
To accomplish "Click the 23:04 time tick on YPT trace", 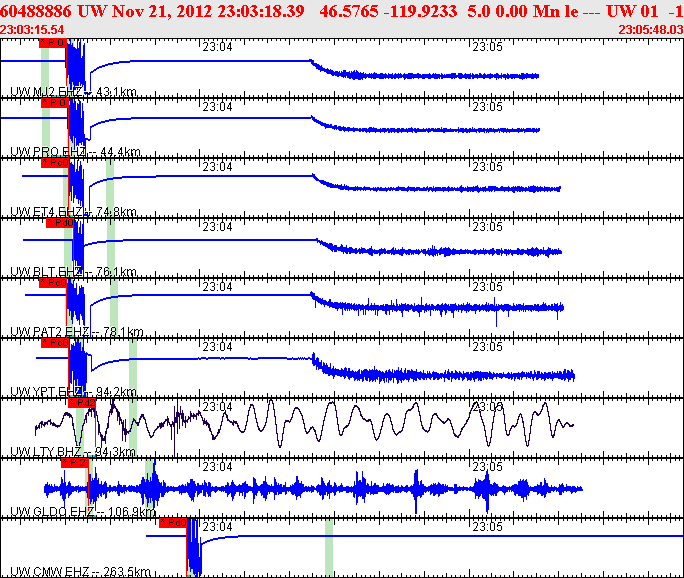I will [x=217, y=347].
